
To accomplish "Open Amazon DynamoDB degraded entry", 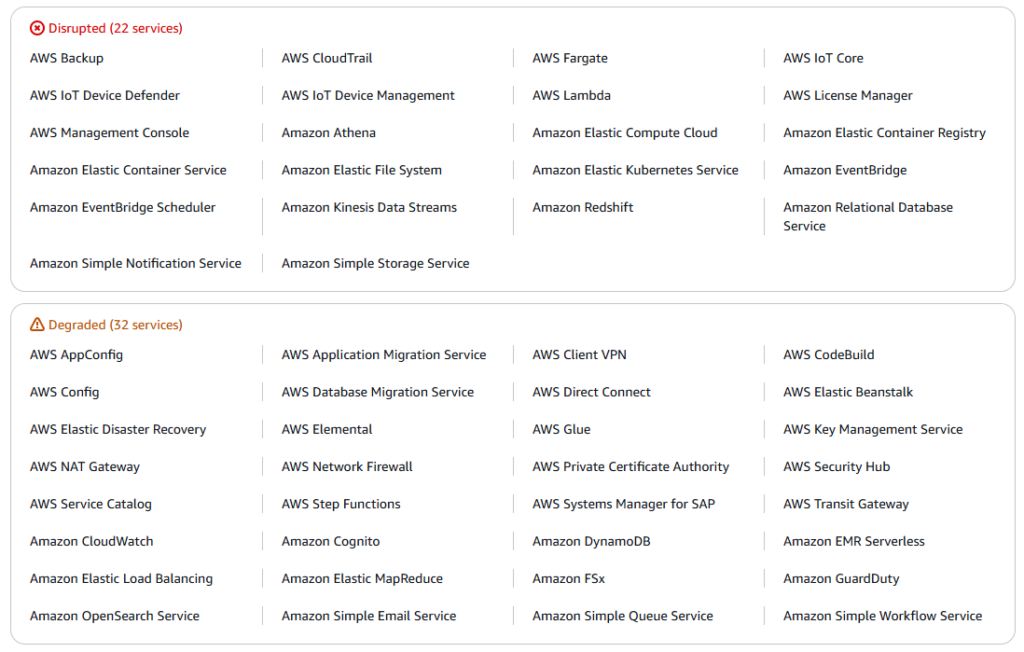I will [584, 542].
